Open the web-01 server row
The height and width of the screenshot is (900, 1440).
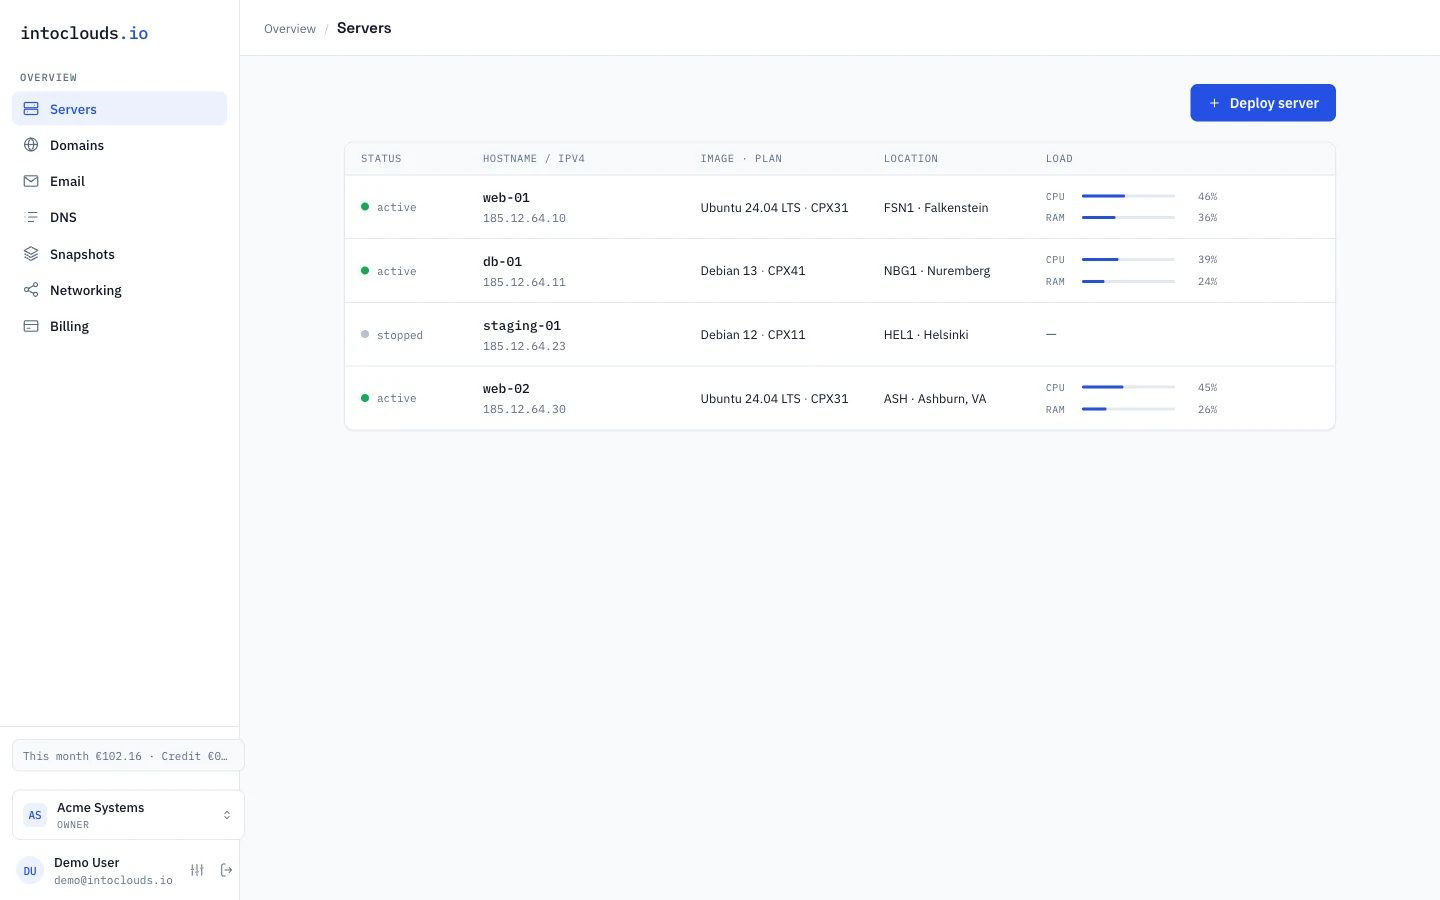[x=840, y=207]
